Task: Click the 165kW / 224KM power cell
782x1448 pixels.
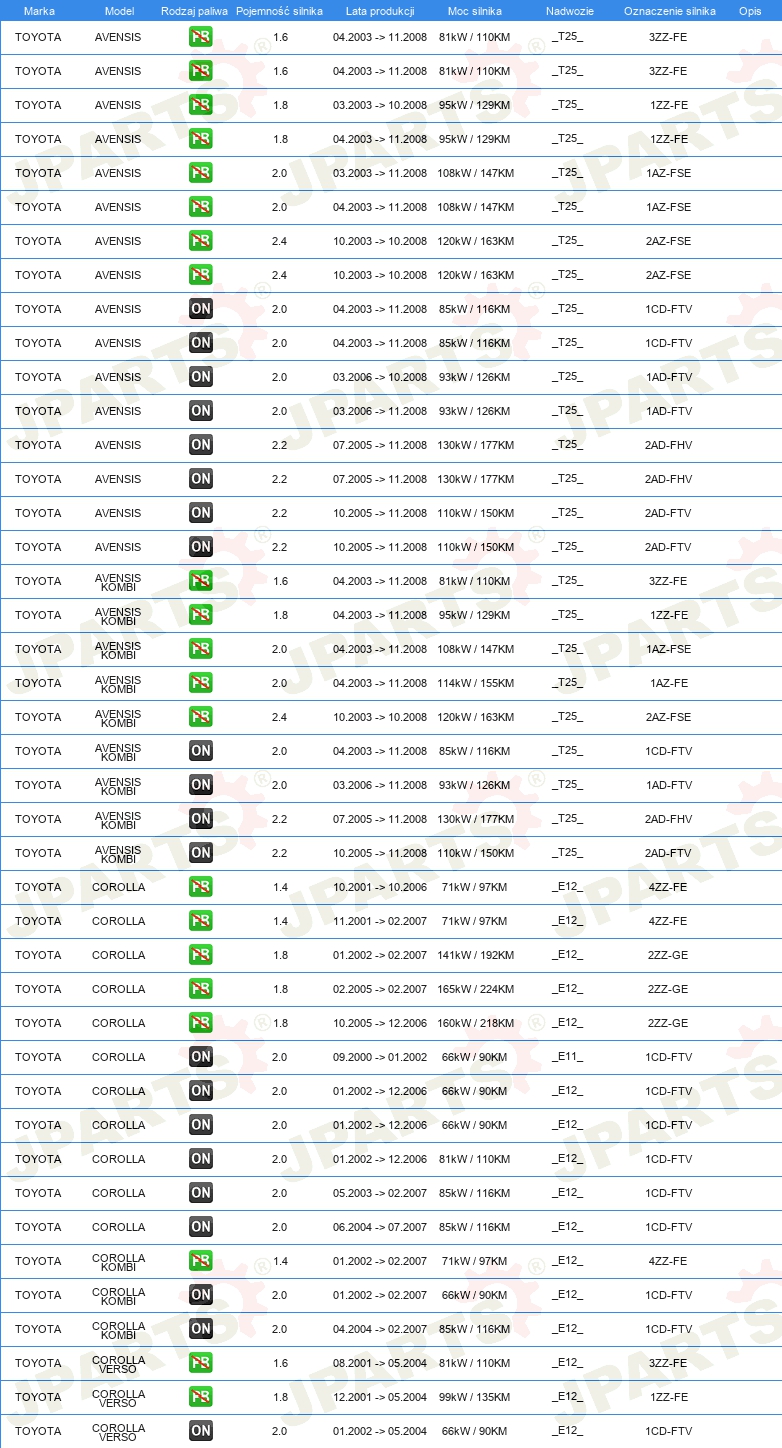Action: click(x=476, y=989)
